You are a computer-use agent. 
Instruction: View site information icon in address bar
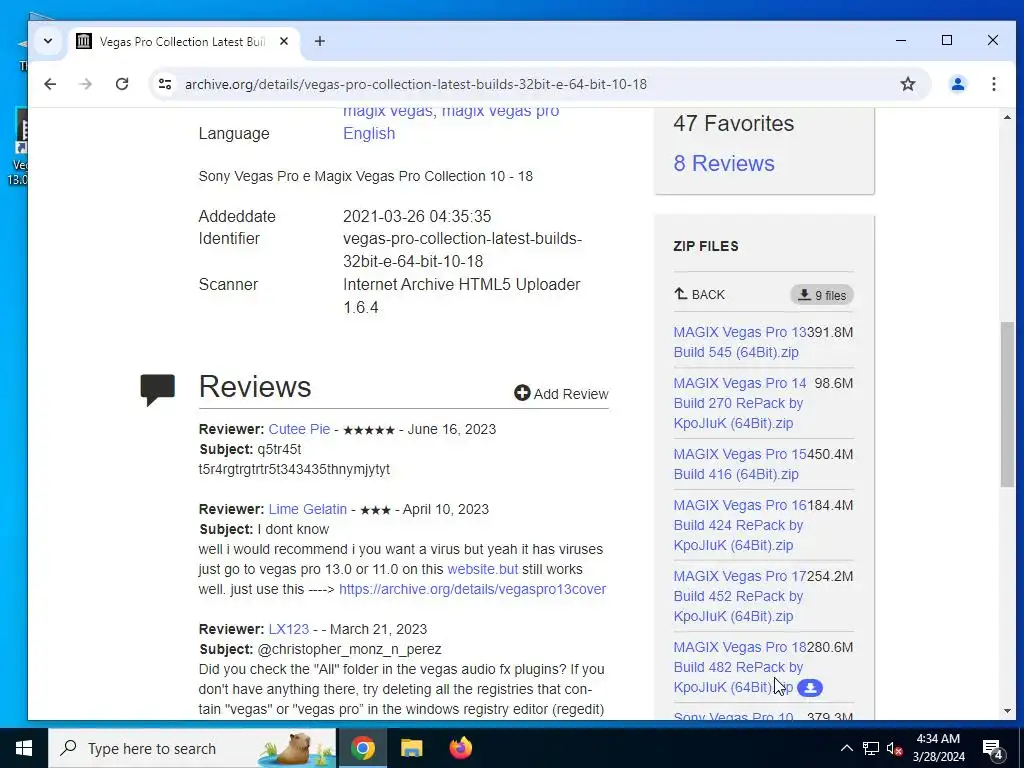[165, 84]
